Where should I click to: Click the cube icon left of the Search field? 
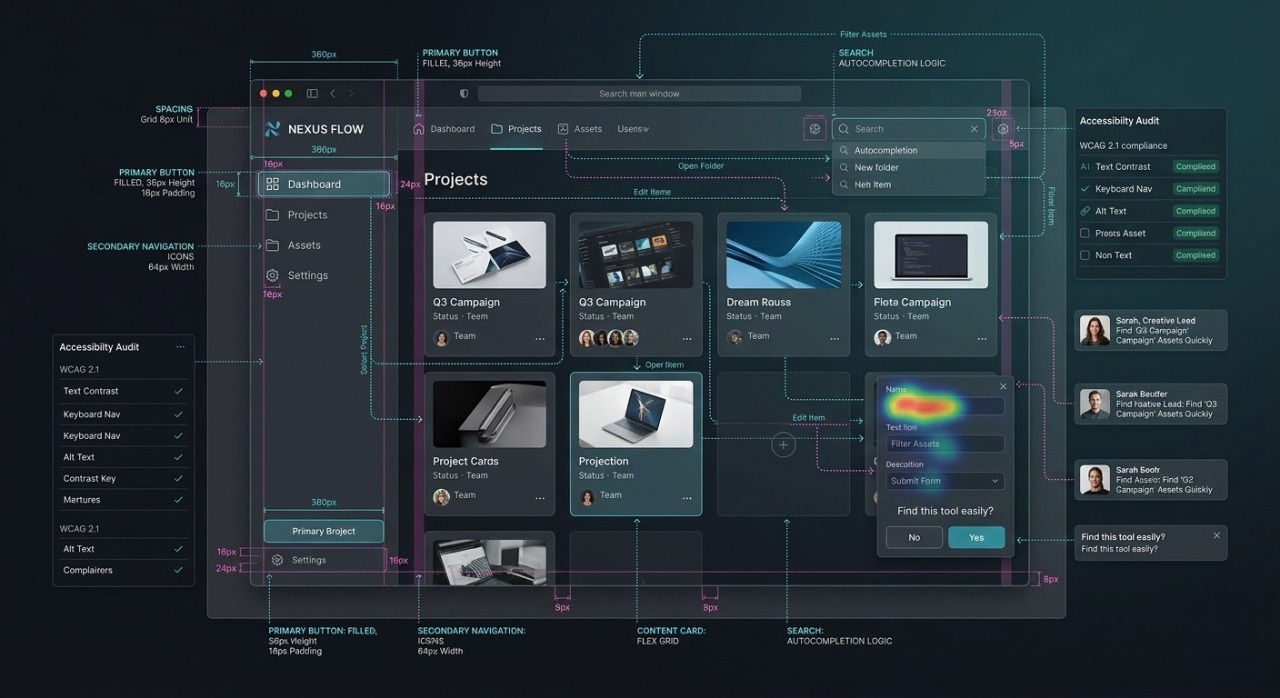pos(815,129)
